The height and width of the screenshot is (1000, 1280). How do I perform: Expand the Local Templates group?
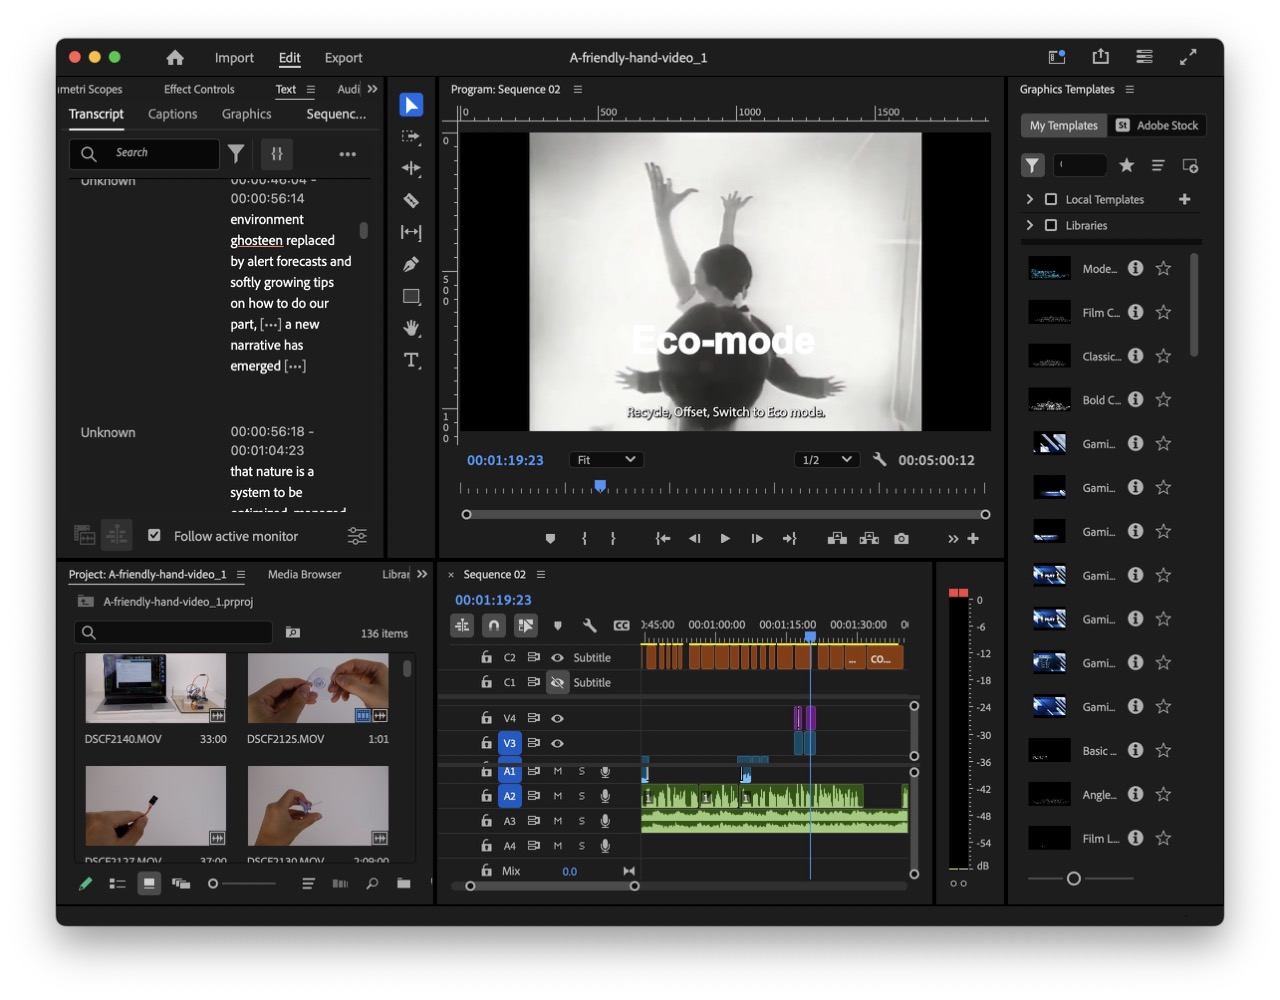tap(1030, 199)
